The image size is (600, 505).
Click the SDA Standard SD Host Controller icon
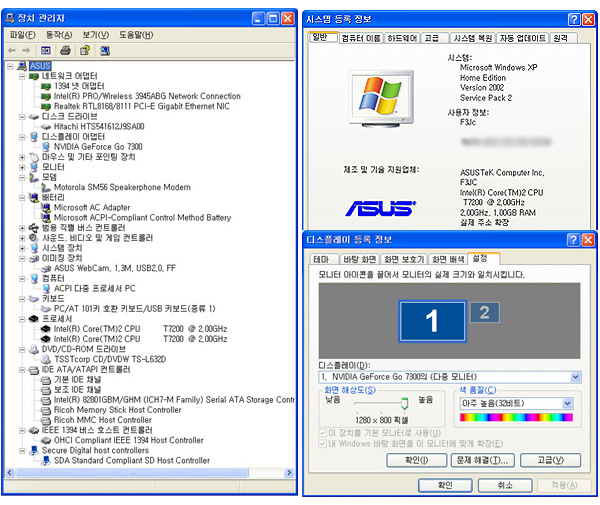pyautogui.click(x=46, y=461)
